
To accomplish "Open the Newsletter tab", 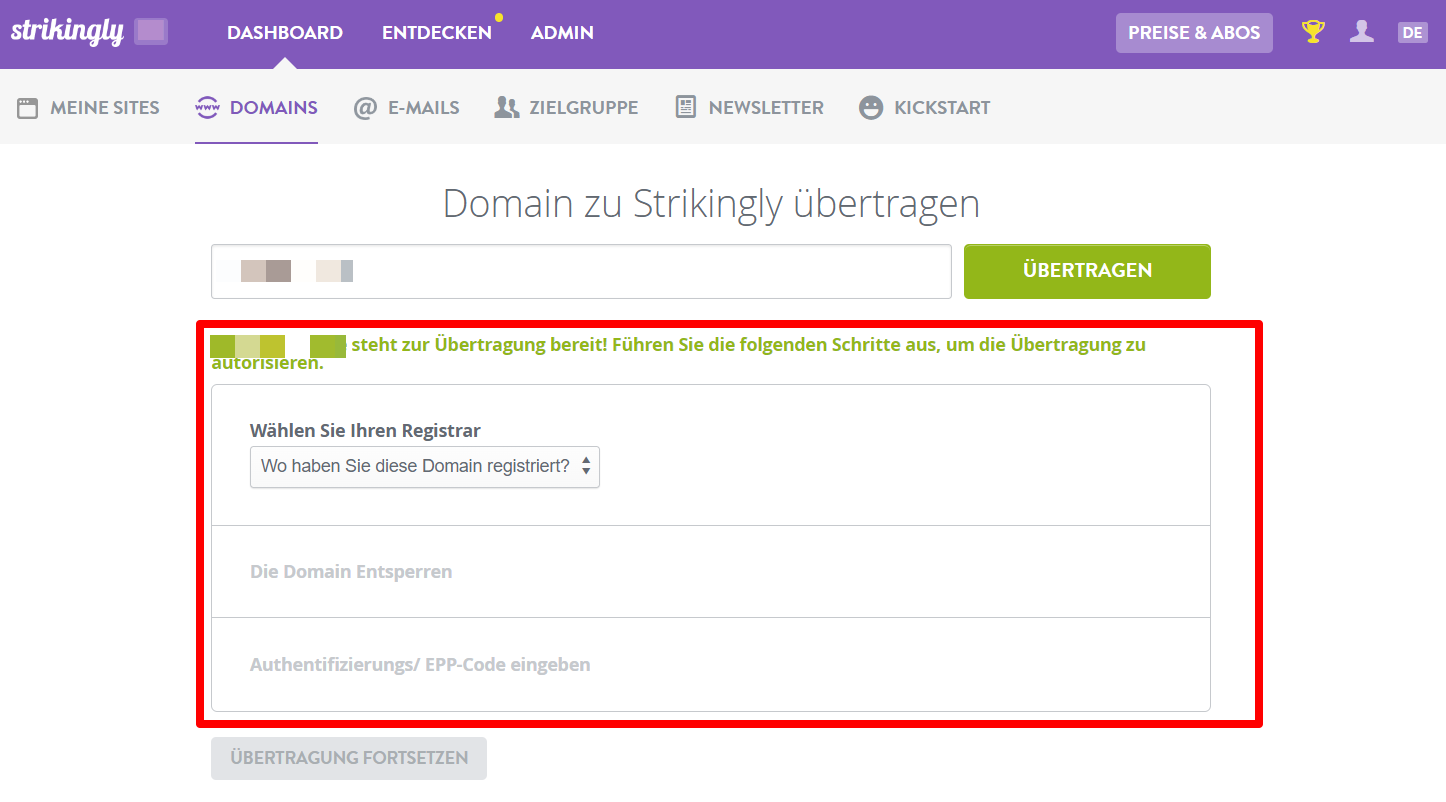I will click(x=749, y=107).
